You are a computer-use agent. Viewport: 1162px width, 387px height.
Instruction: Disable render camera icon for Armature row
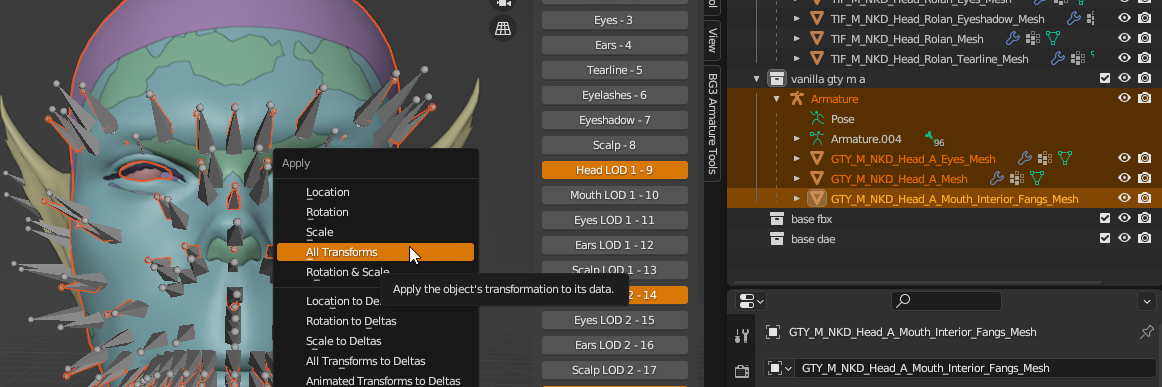(1144, 98)
